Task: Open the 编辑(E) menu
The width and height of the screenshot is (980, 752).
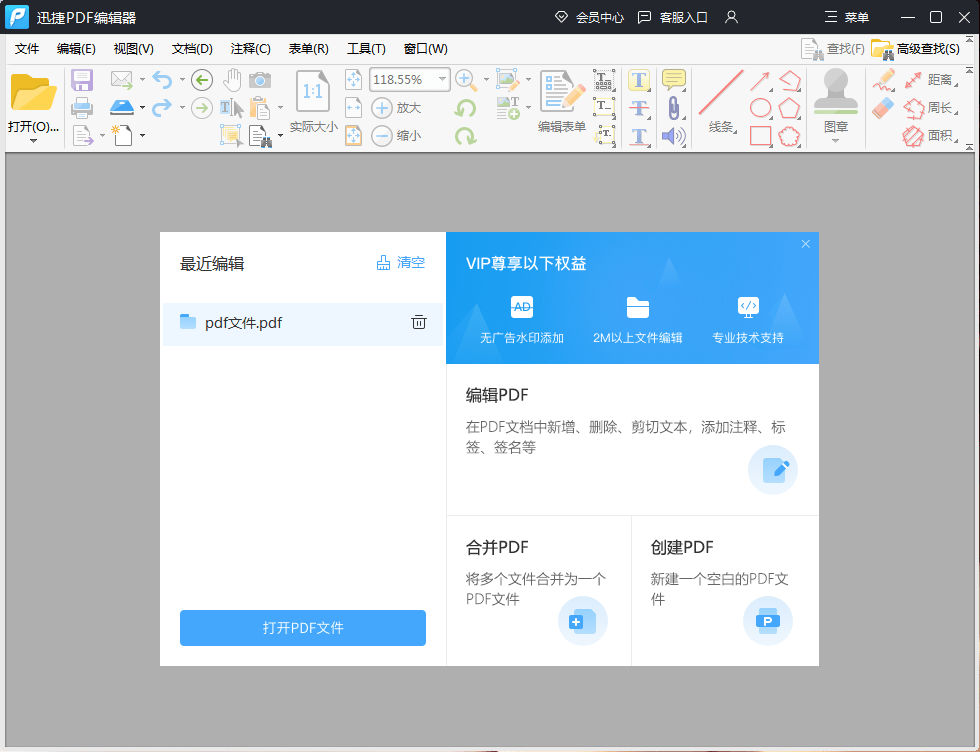Action: [x=76, y=49]
